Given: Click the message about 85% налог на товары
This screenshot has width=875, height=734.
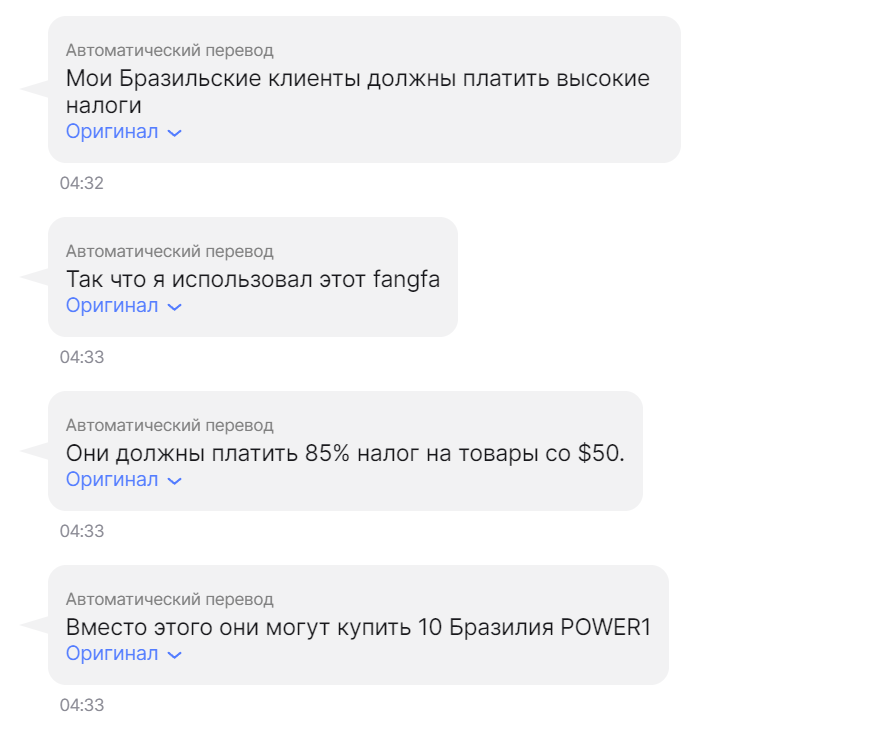Looking at the screenshot, I should pos(345,454).
